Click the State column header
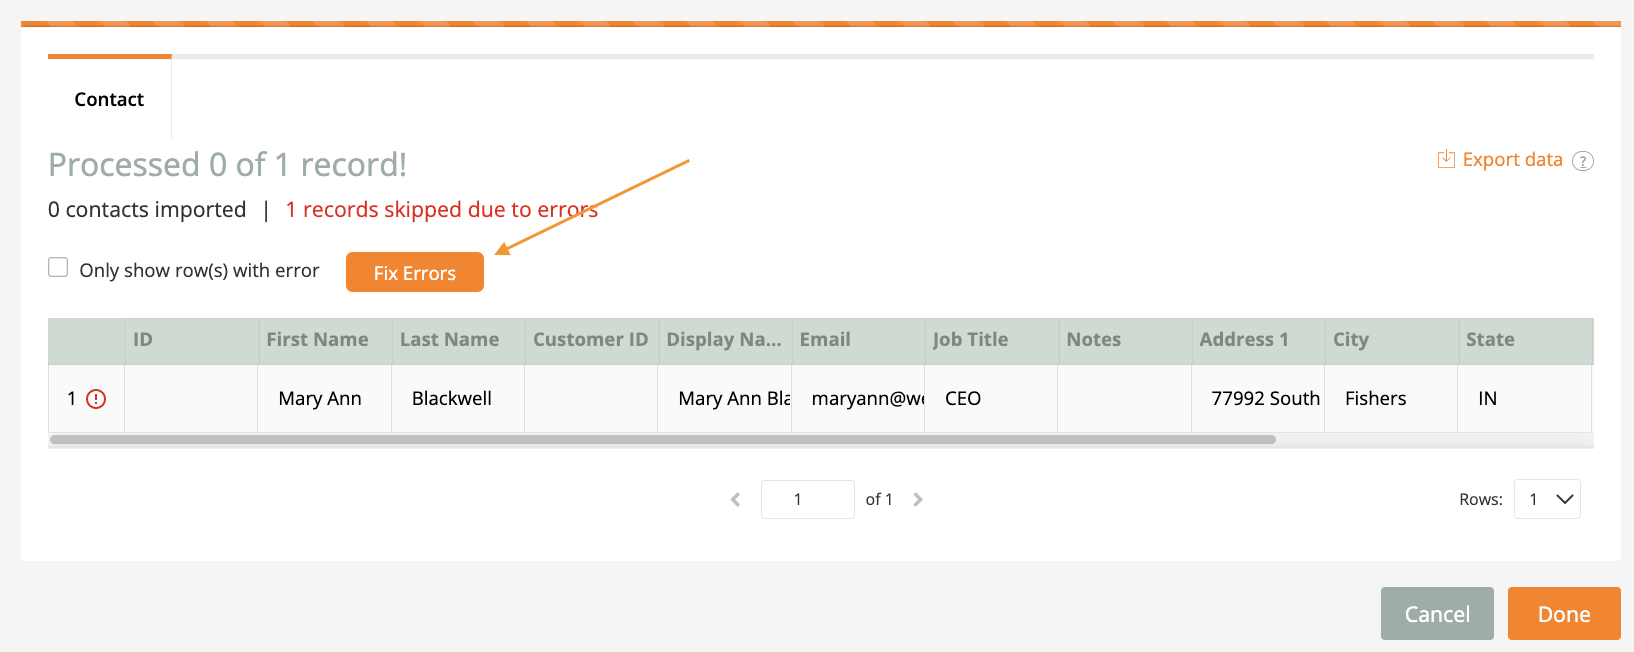The image size is (1634, 652). coord(1525,340)
